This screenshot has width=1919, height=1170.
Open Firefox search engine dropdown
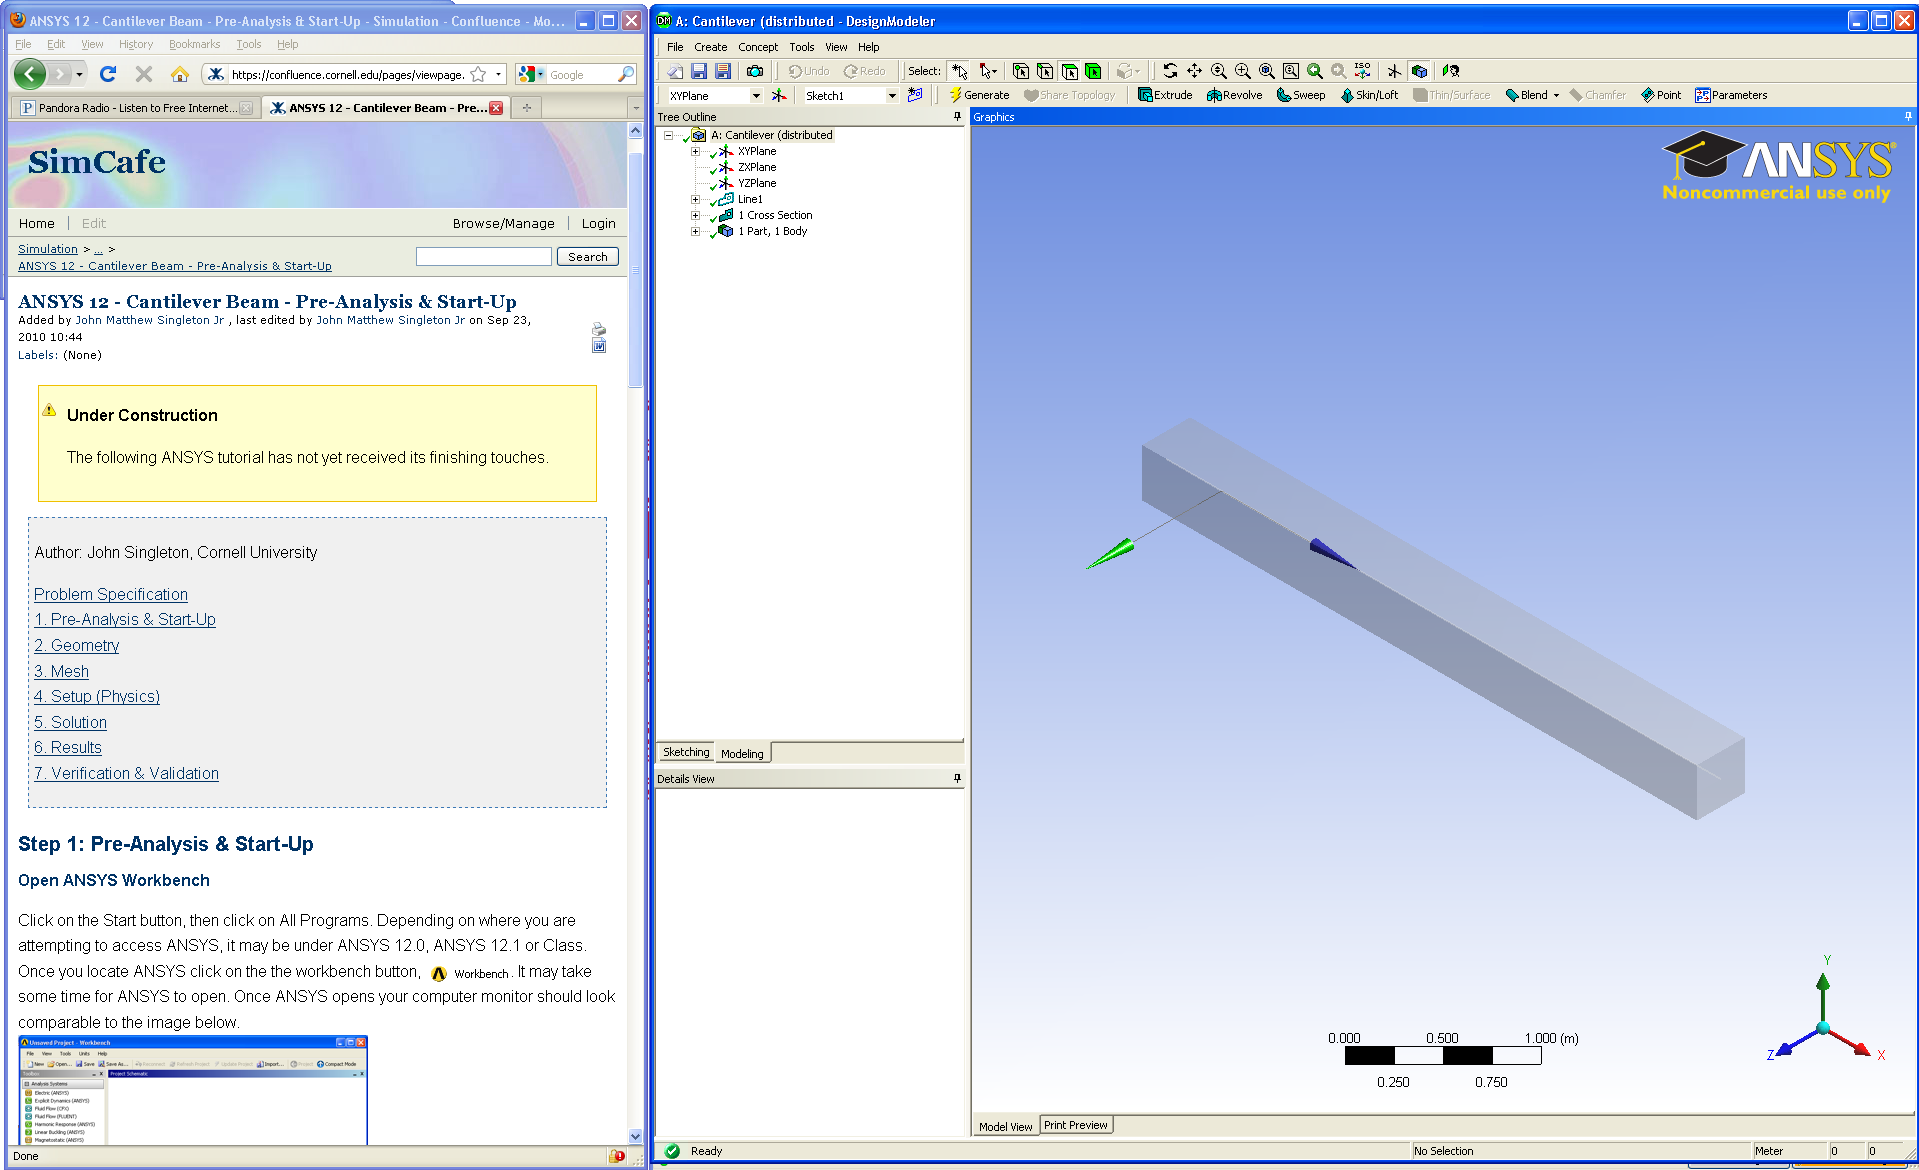click(x=530, y=74)
